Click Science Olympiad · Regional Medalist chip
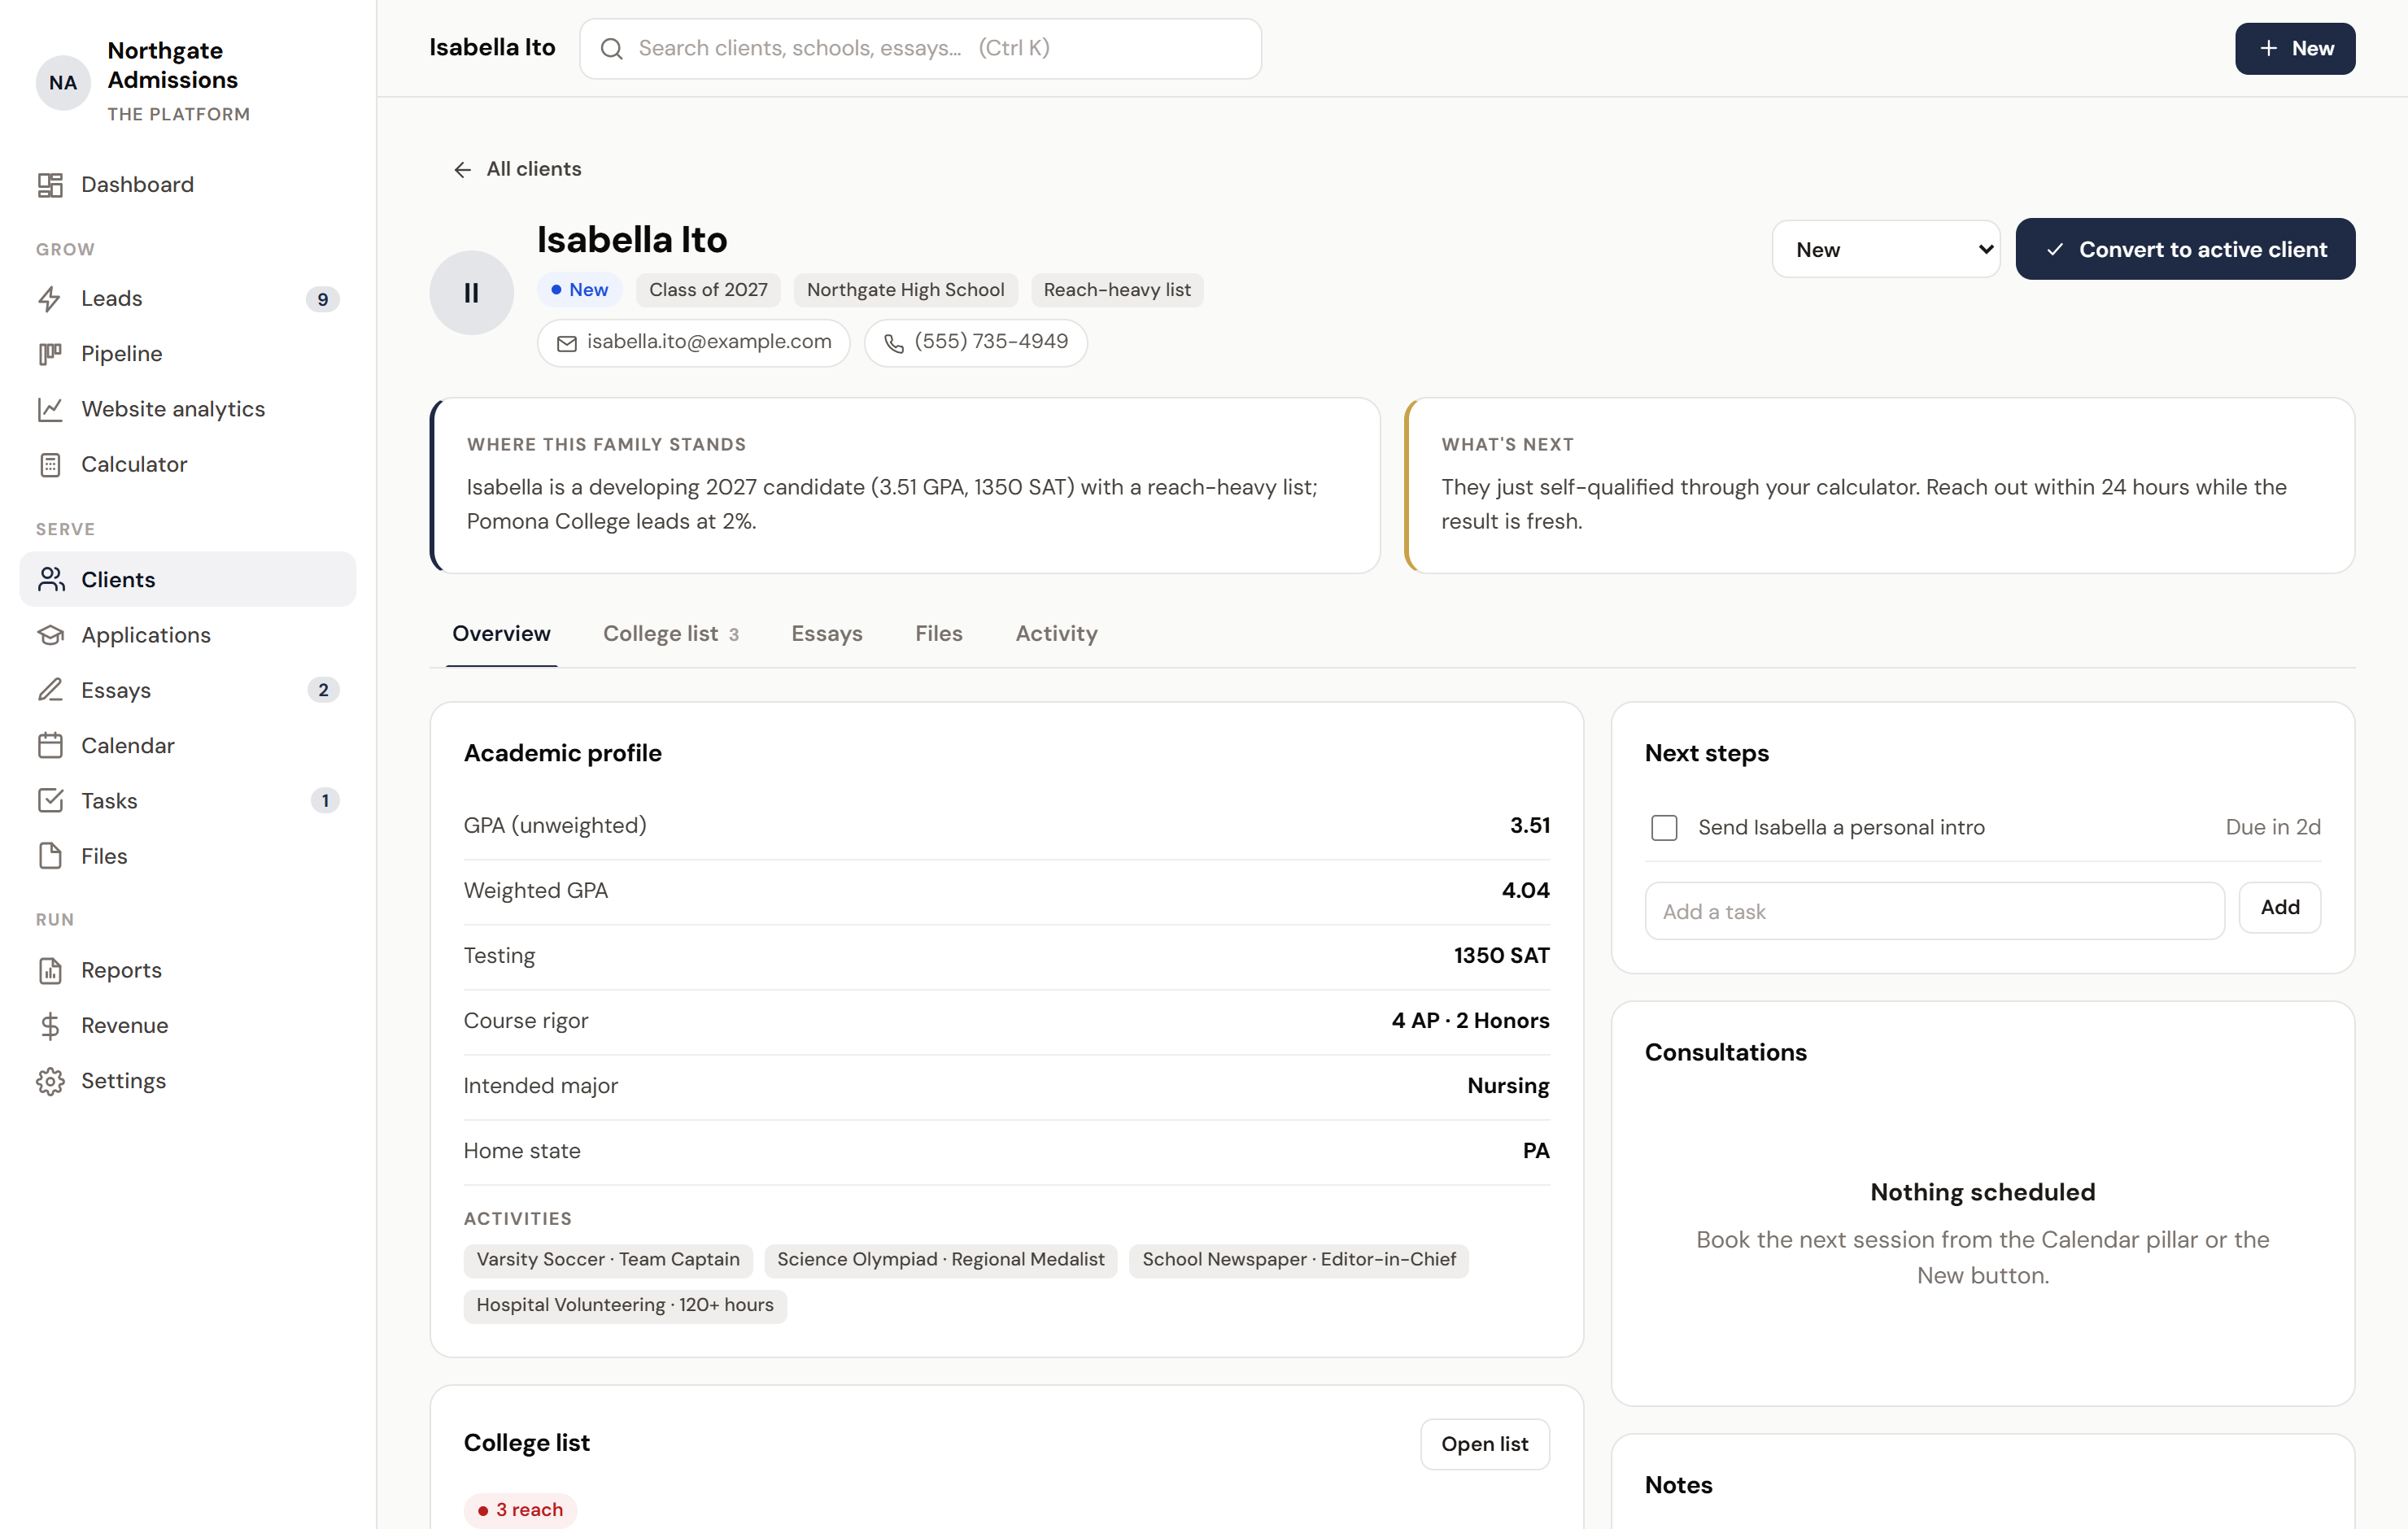 pyautogui.click(x=941, y=1260)
